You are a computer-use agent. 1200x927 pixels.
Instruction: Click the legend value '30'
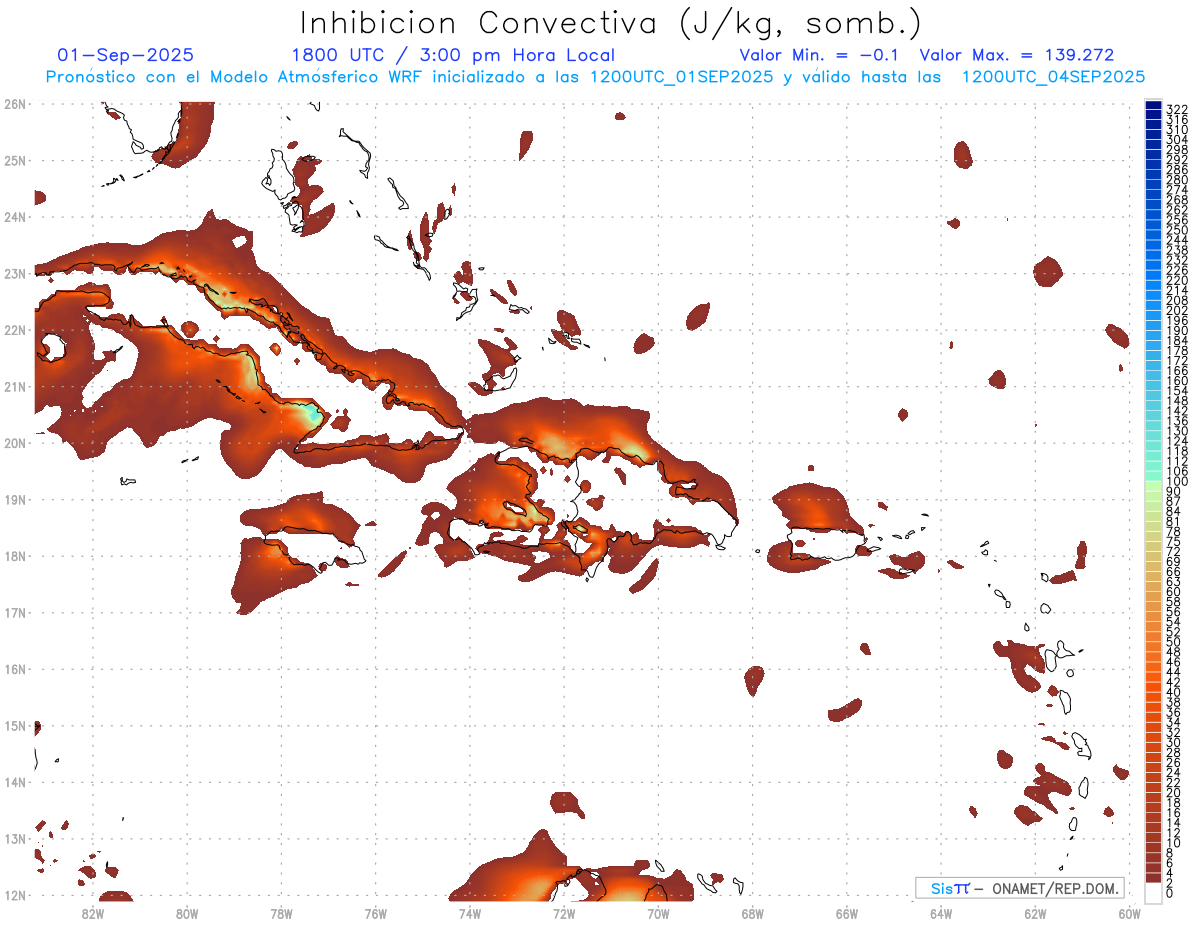click(1174, 742)
